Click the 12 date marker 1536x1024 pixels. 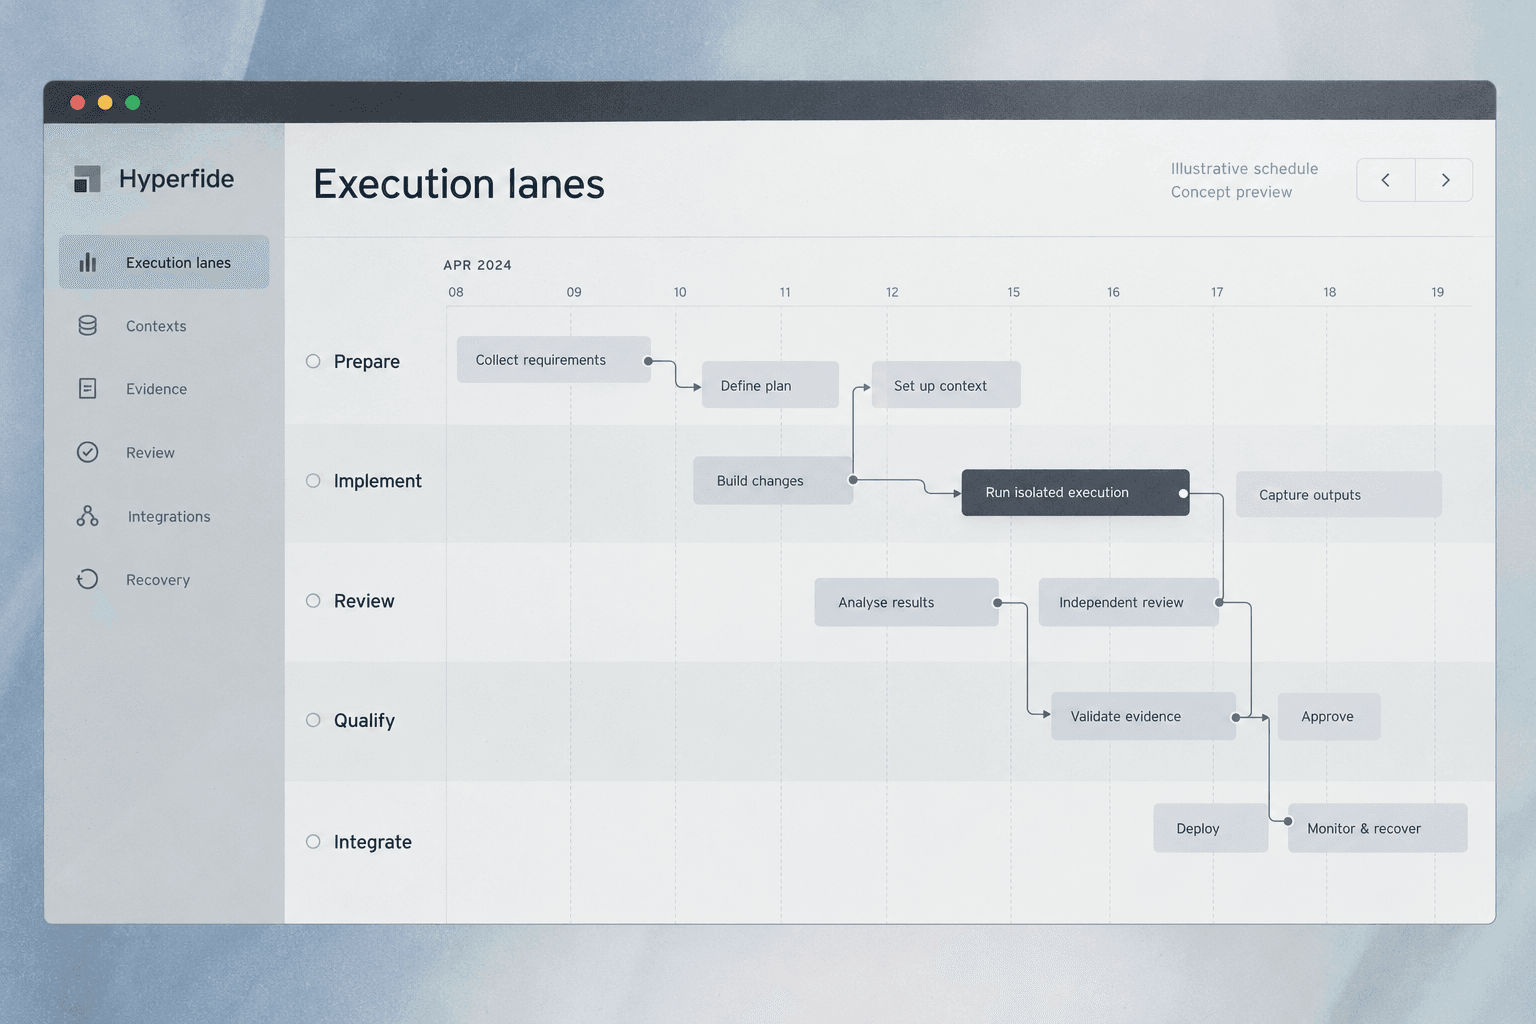coord(892,292)
